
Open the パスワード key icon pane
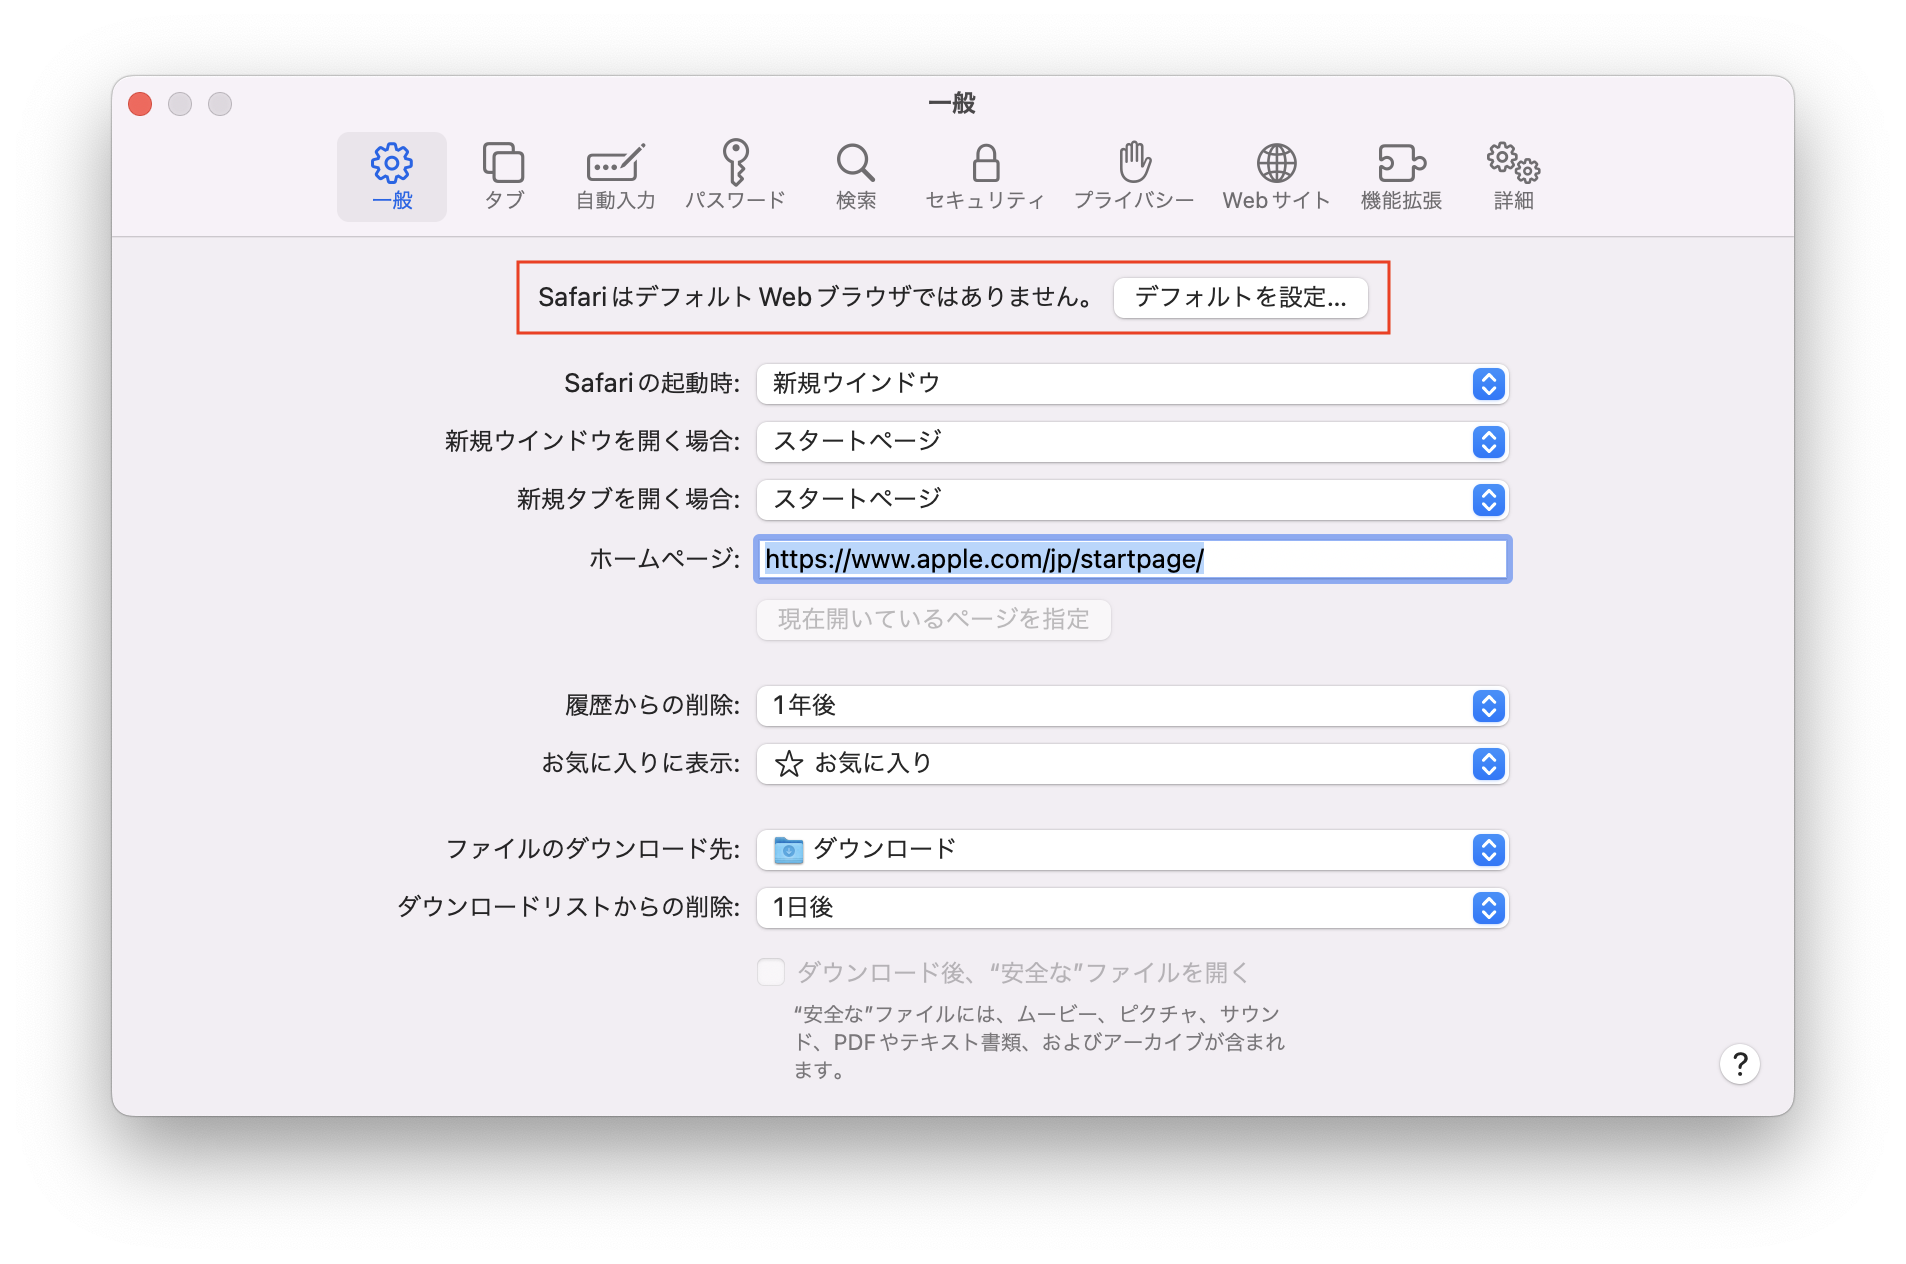point(735,176)
